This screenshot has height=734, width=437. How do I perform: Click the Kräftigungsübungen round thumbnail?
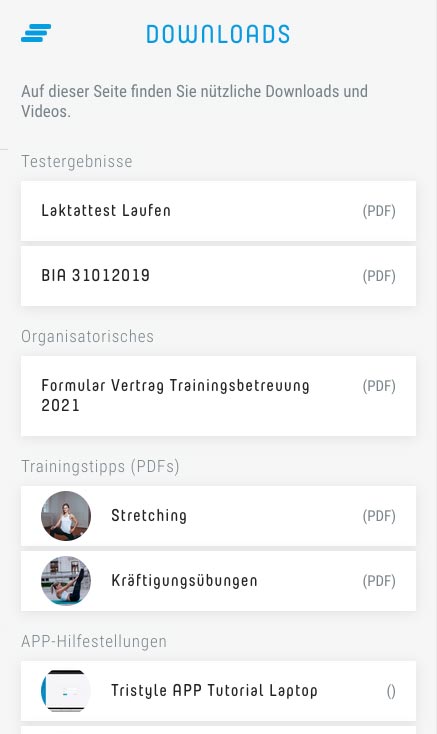coord(66,581)
